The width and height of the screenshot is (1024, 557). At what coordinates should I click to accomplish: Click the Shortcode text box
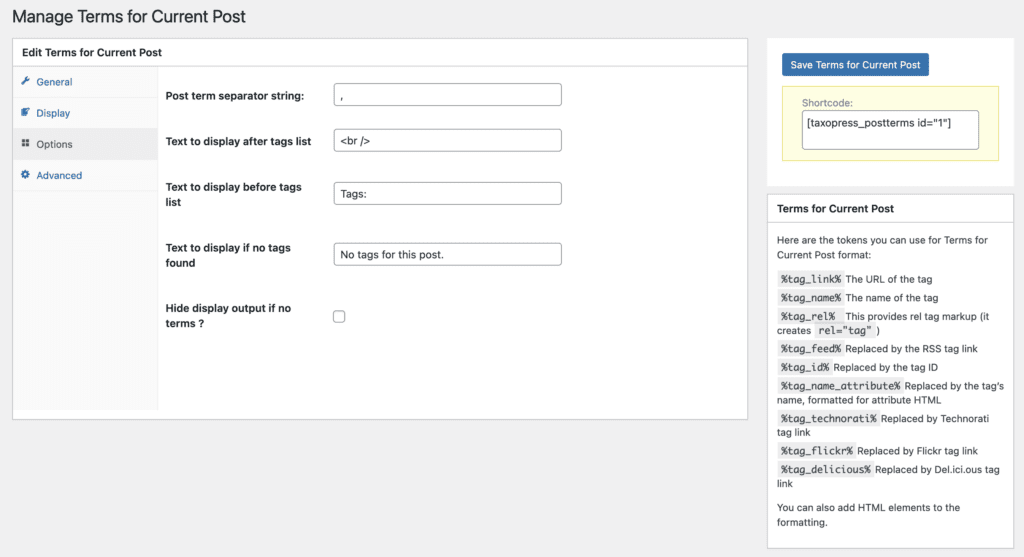[x=890, y=130]
